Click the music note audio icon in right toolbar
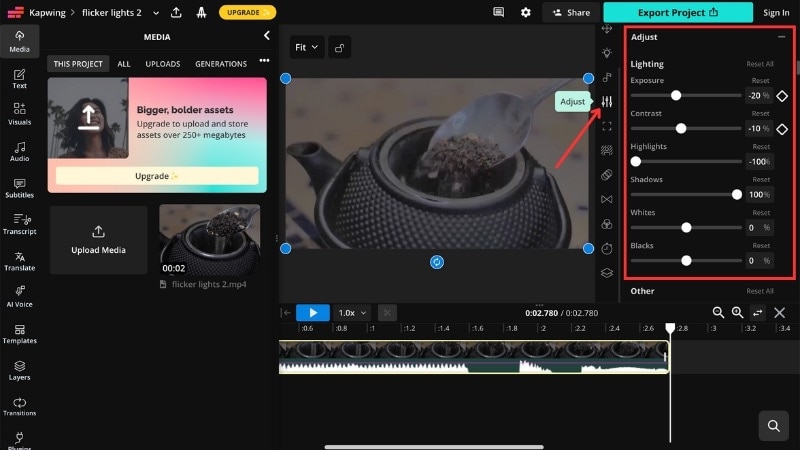The height and width of the screenshot is (450, 800). (x=607, y=77)
